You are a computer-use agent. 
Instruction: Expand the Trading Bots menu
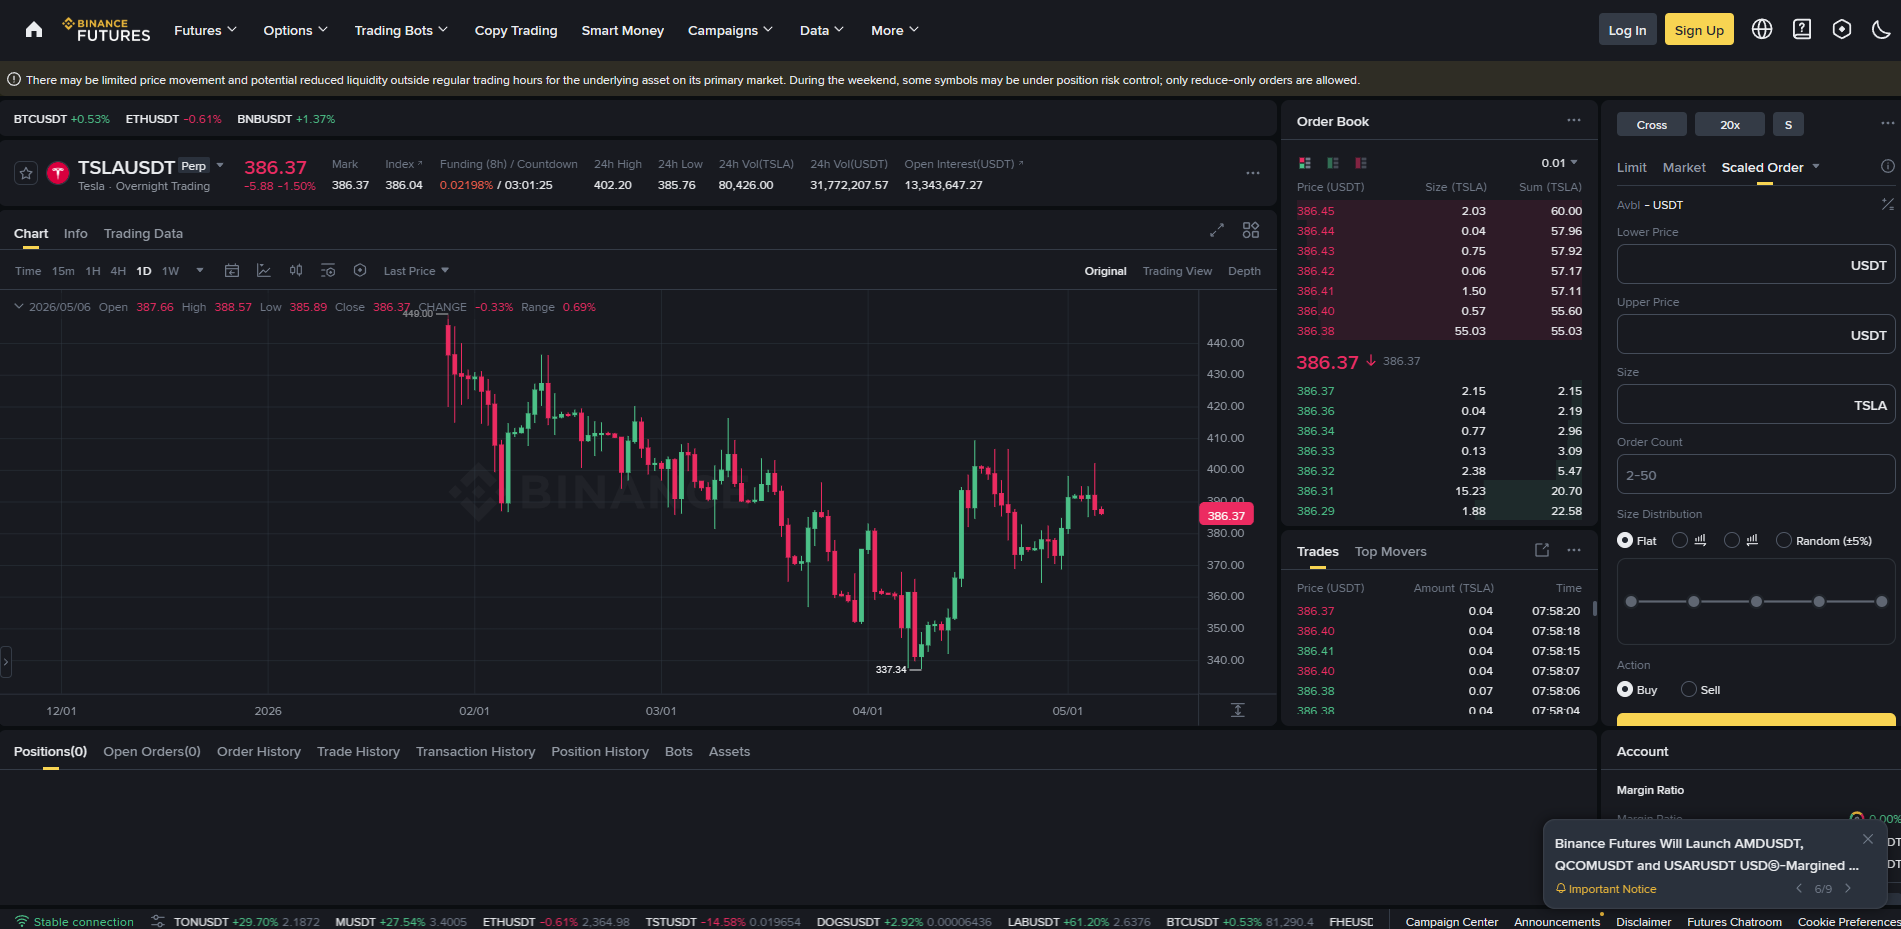tap(401, 30)
